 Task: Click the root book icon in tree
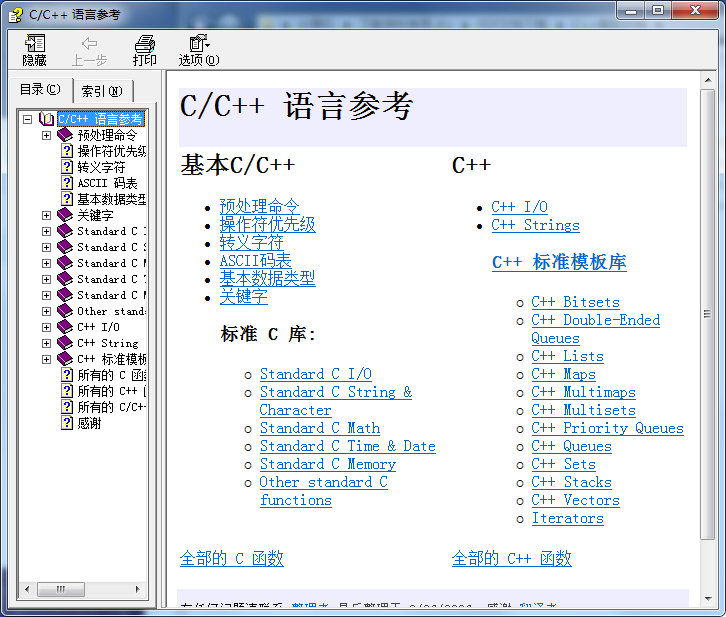(x=47, y=119)
